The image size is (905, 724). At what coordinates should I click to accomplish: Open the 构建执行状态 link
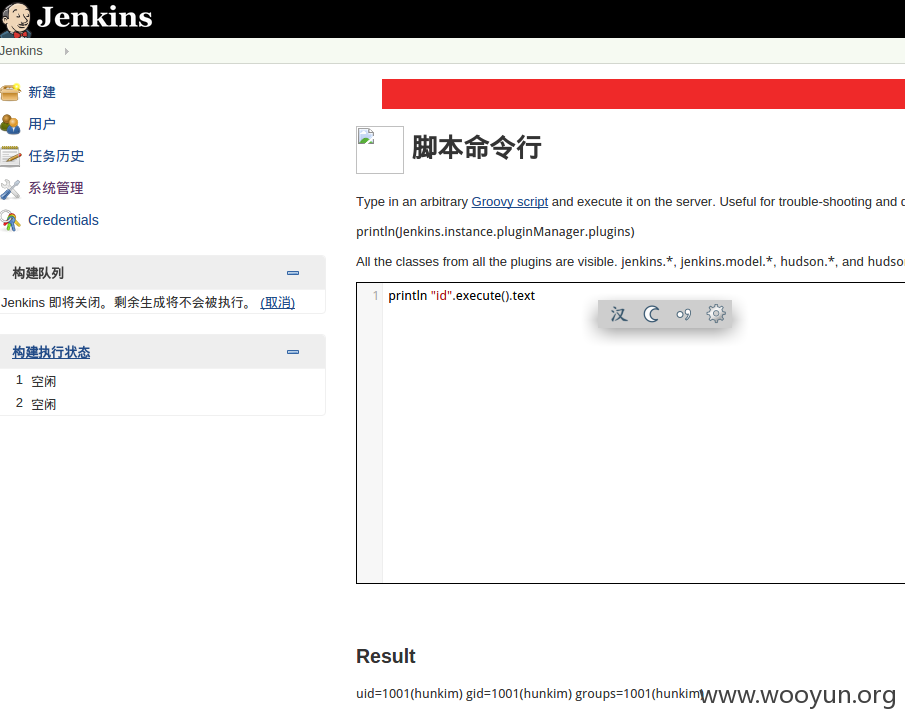[x=51, y=352]
